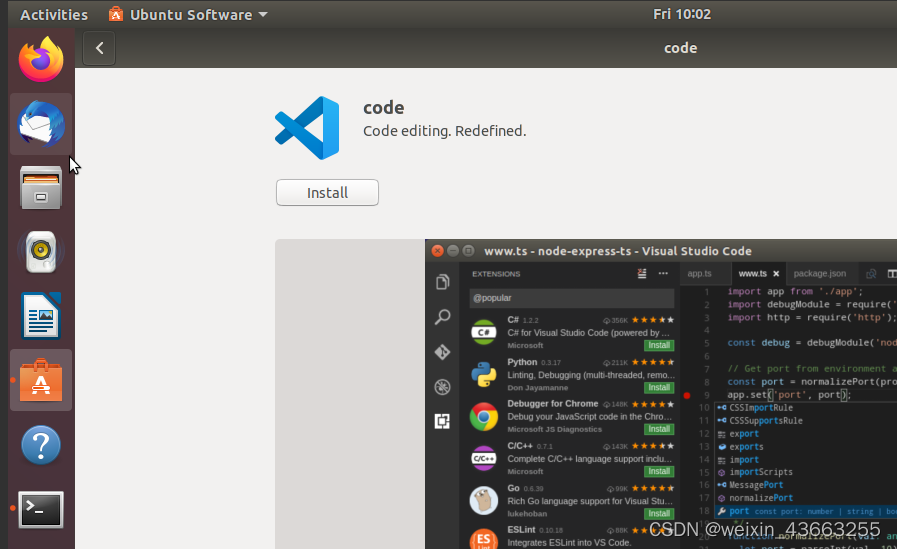Viewport: 897px width, 549px height.
Task: Click the Chrome debugger extension logo
Action: 484,416
